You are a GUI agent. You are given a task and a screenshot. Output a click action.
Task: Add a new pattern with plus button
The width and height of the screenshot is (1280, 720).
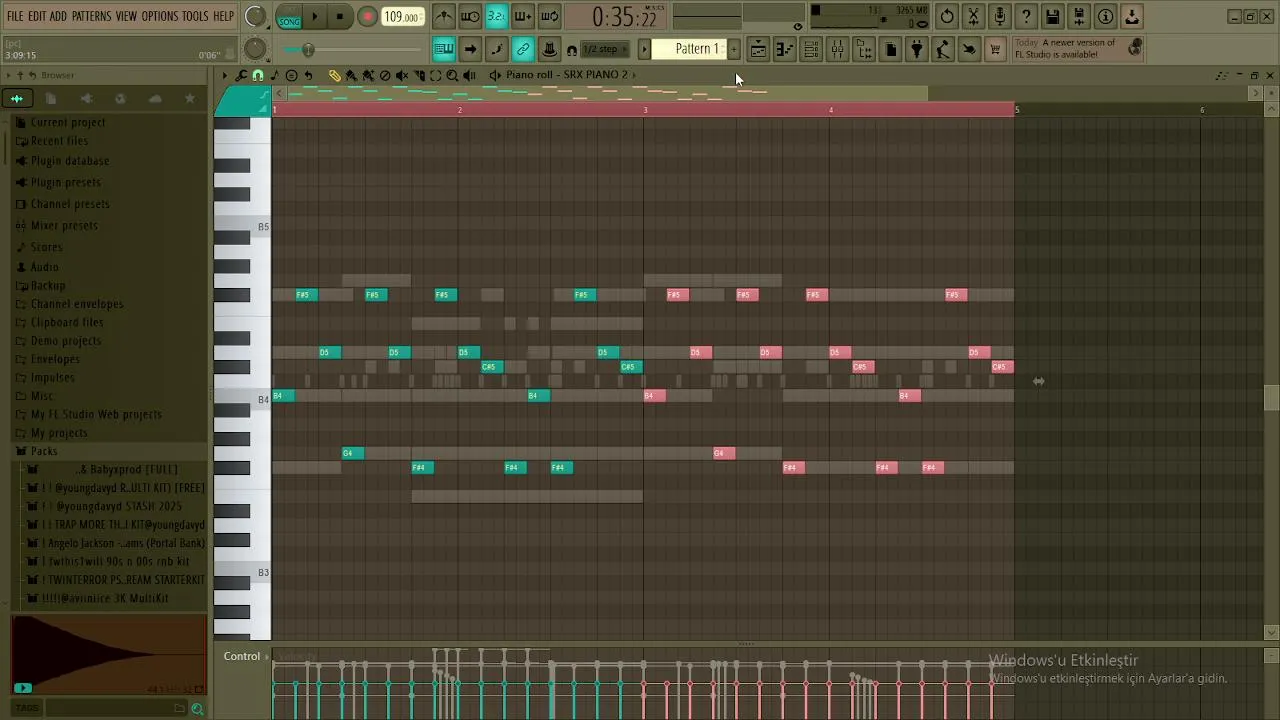point(734,49)
